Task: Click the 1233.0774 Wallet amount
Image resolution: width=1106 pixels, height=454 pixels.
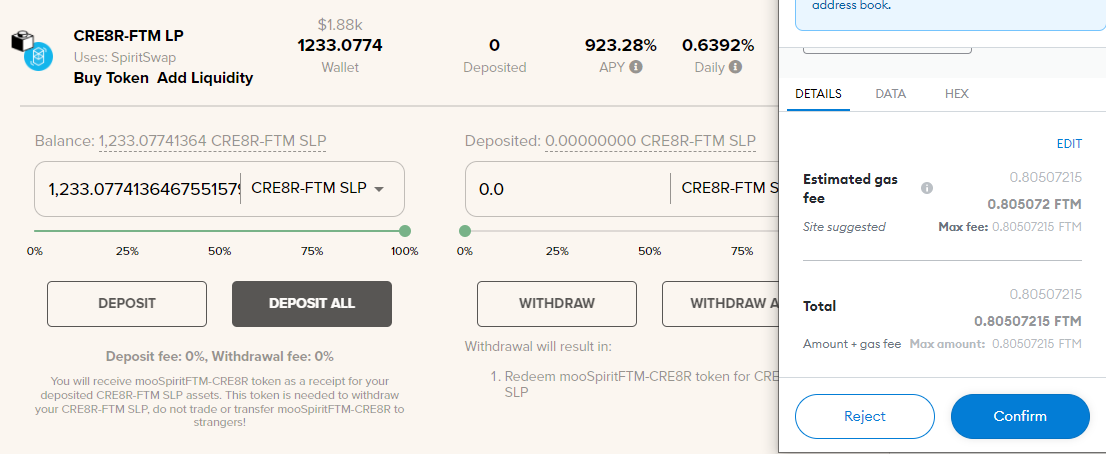Action: (340, 46)
